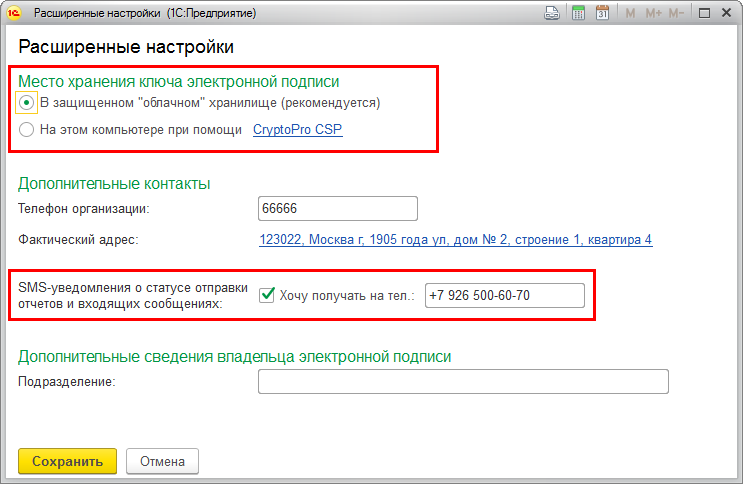This screenshot has width=743, height=484.
Task: Open the CryptoPro CSP link
Action: 297,130
